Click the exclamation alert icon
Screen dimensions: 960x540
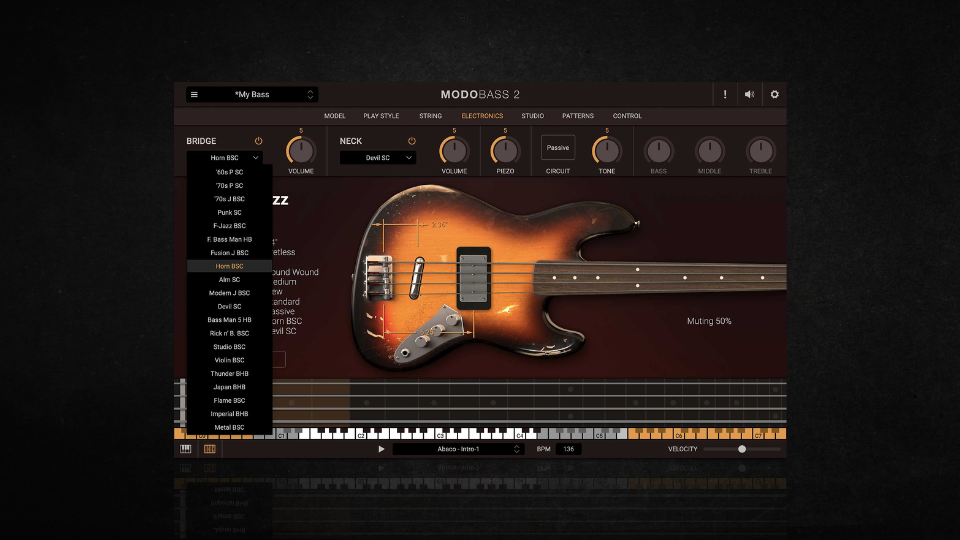pos(725,94)
